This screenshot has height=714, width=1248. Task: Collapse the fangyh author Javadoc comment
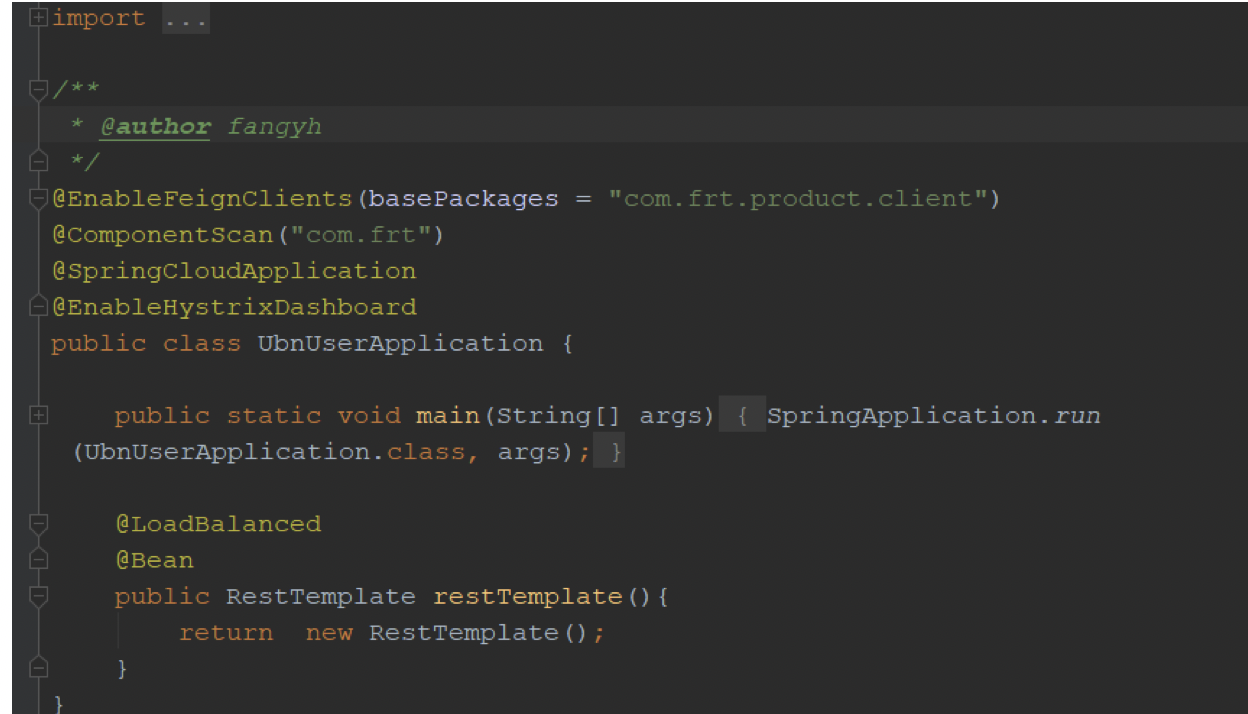(x=37, y=88)
